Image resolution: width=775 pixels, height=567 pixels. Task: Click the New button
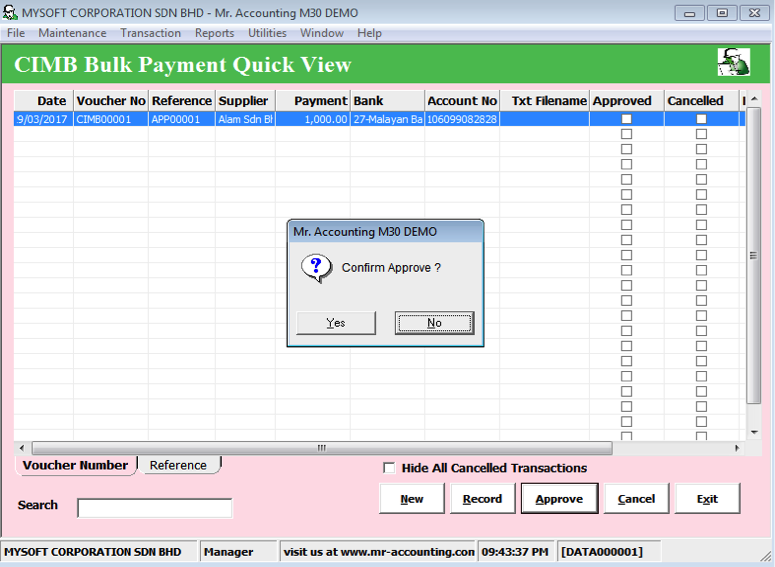[412, 499]
